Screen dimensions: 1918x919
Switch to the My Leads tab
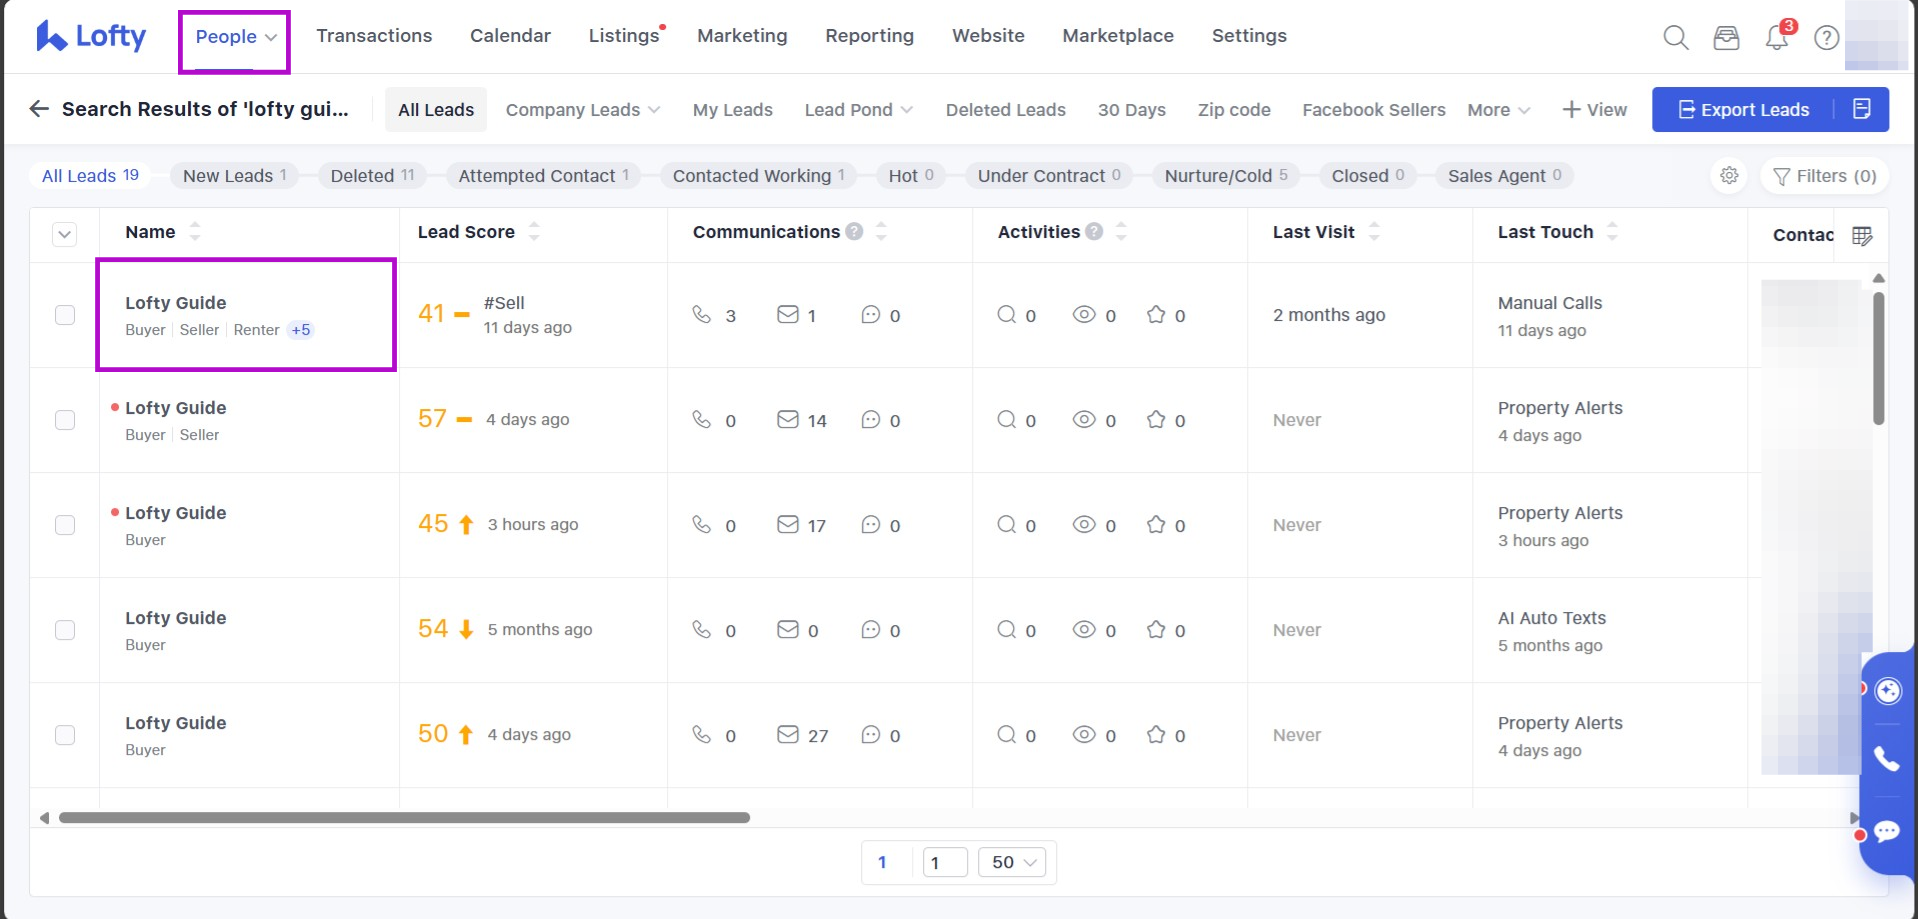[732, 110]
